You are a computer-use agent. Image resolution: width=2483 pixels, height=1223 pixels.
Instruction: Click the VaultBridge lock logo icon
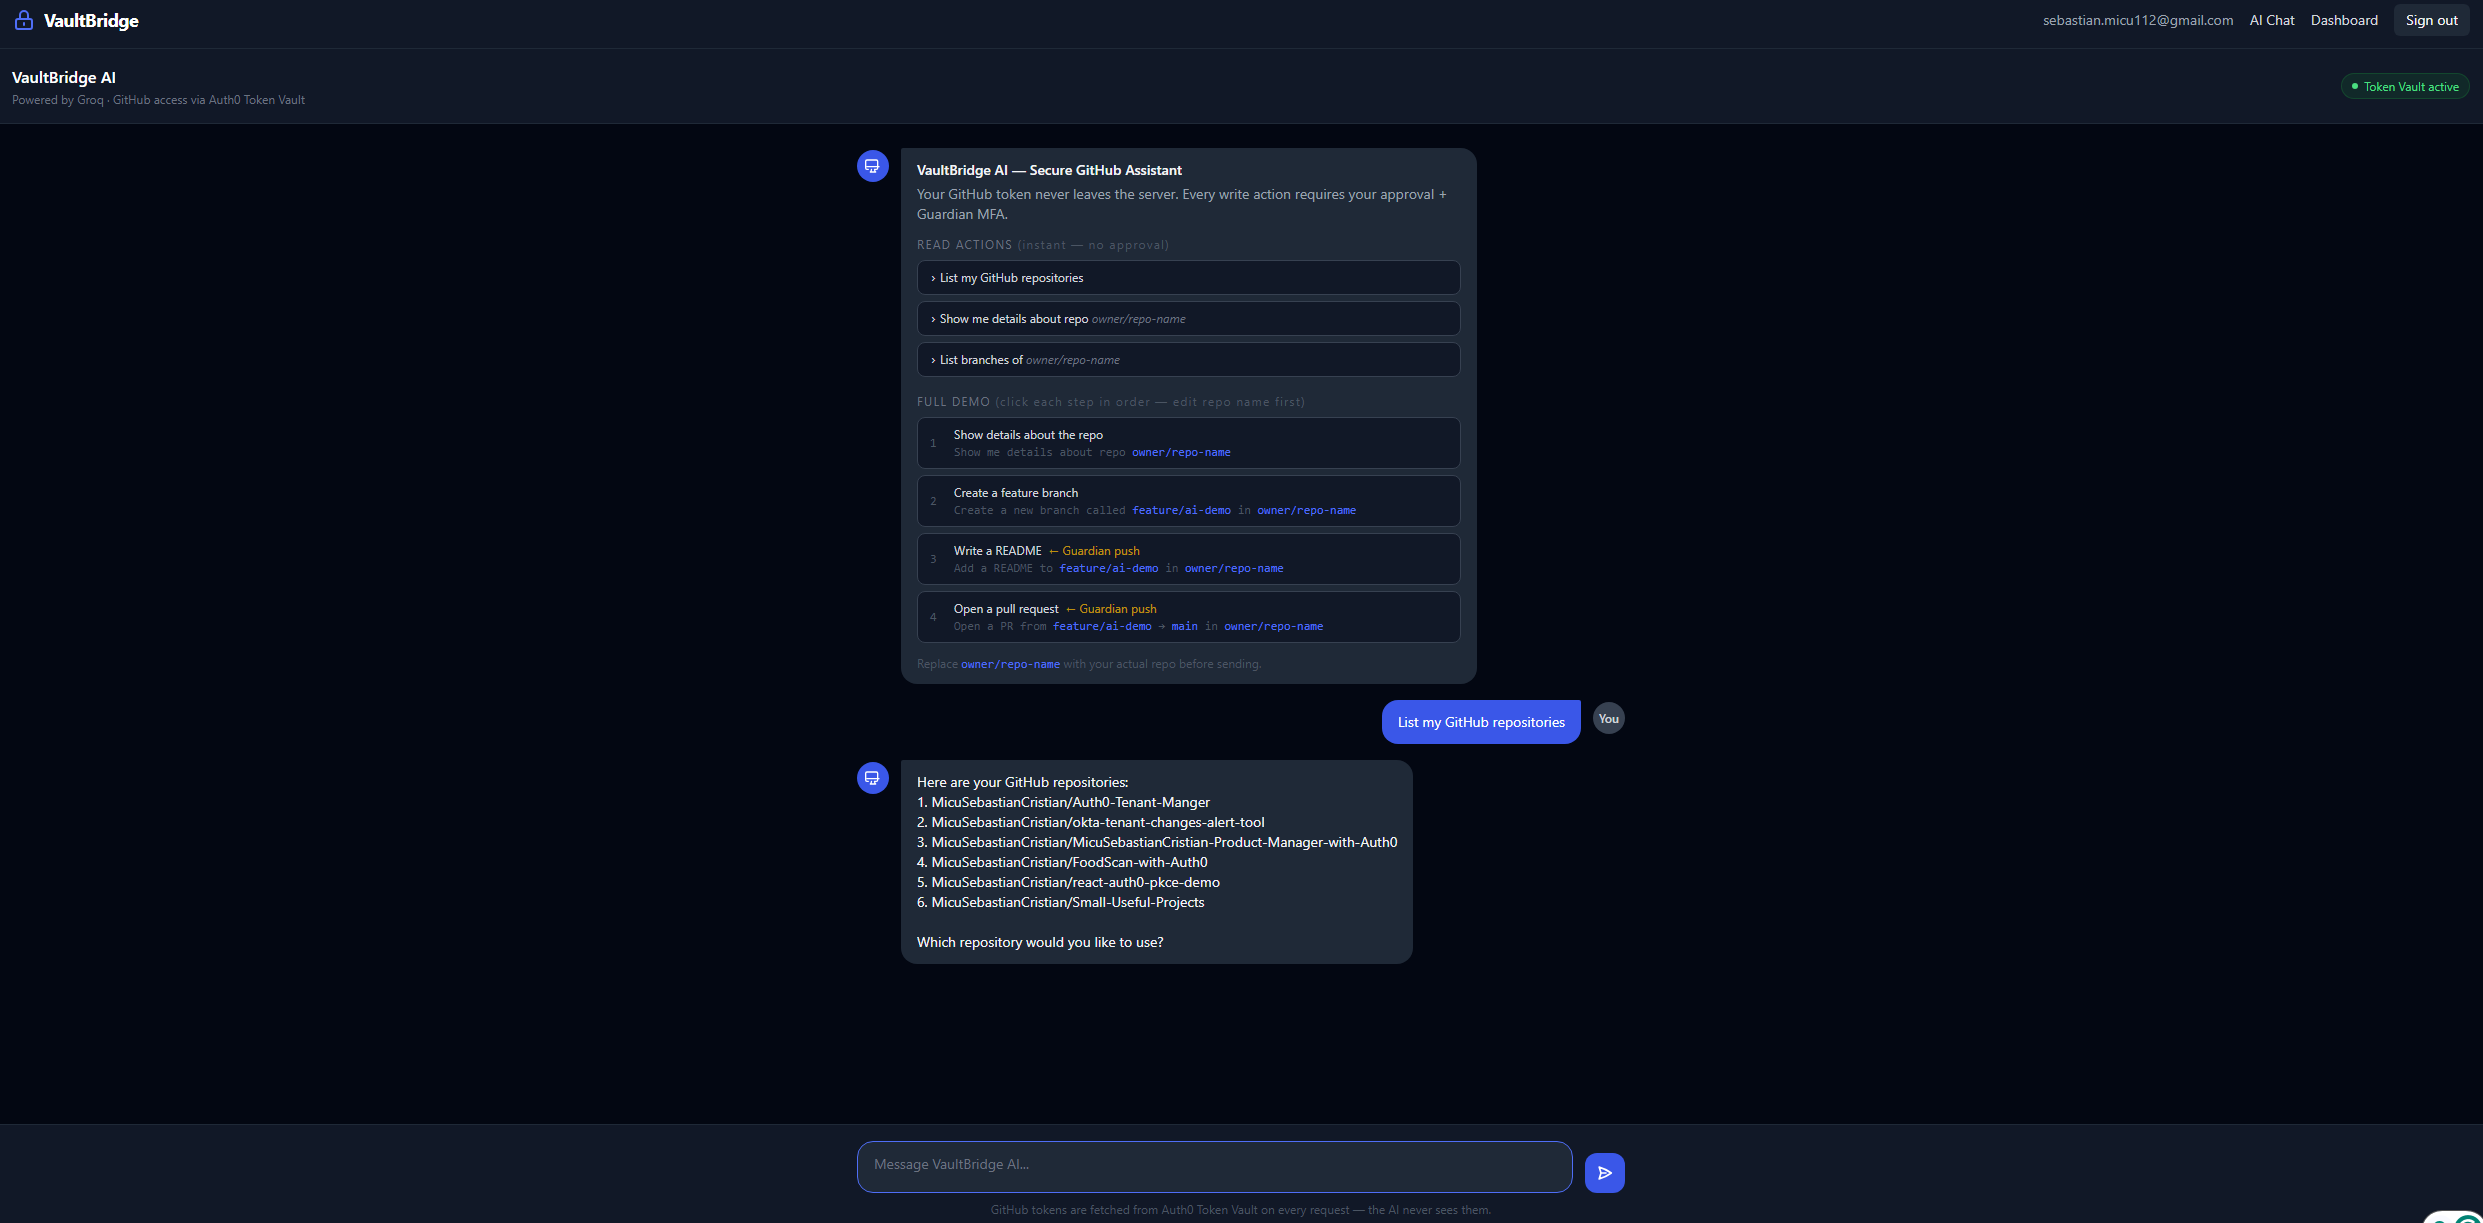tap(24, 20)
